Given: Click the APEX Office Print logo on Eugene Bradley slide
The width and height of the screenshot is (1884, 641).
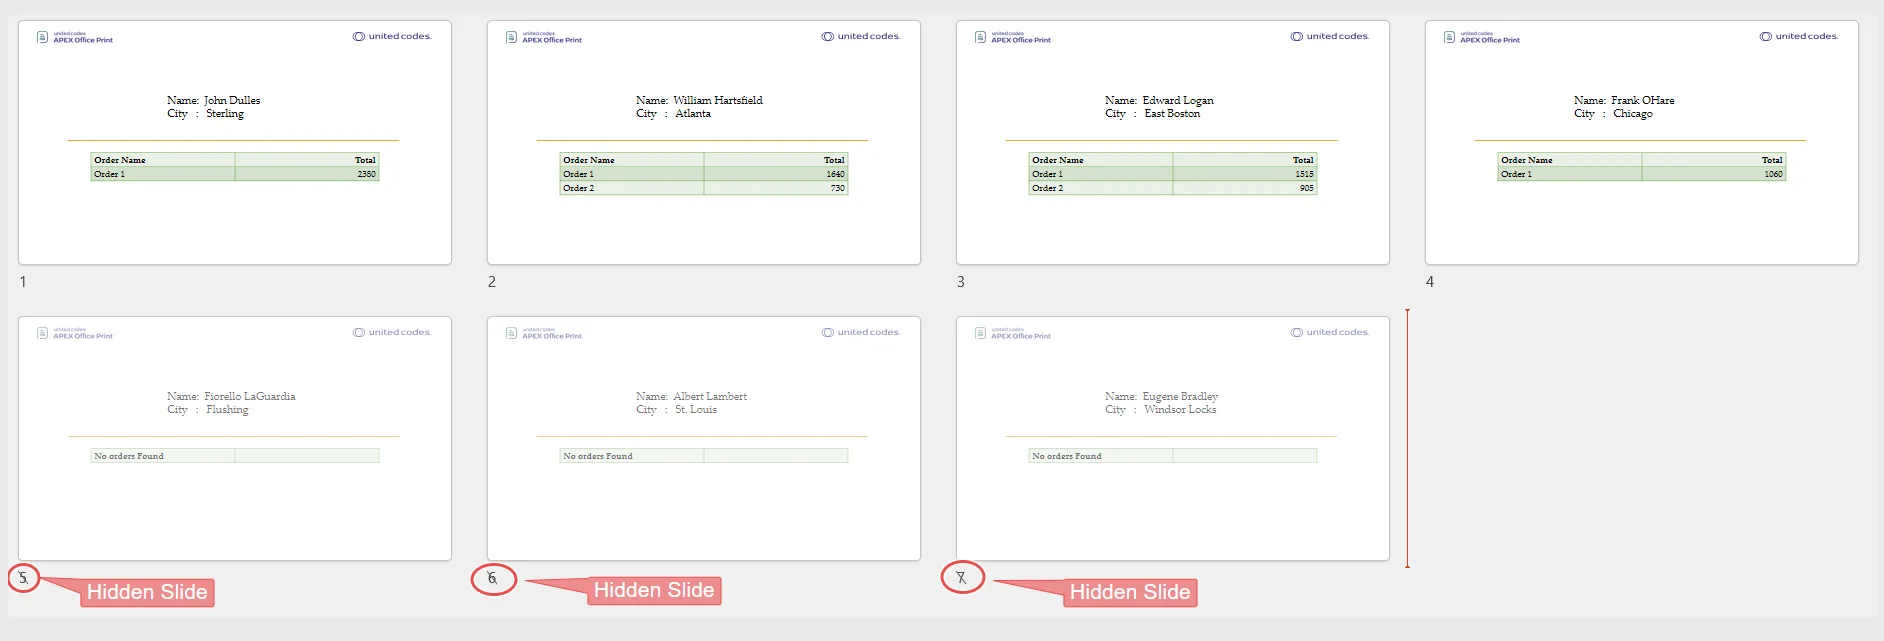Looking at the screenshot, I should click(1013, 333).
